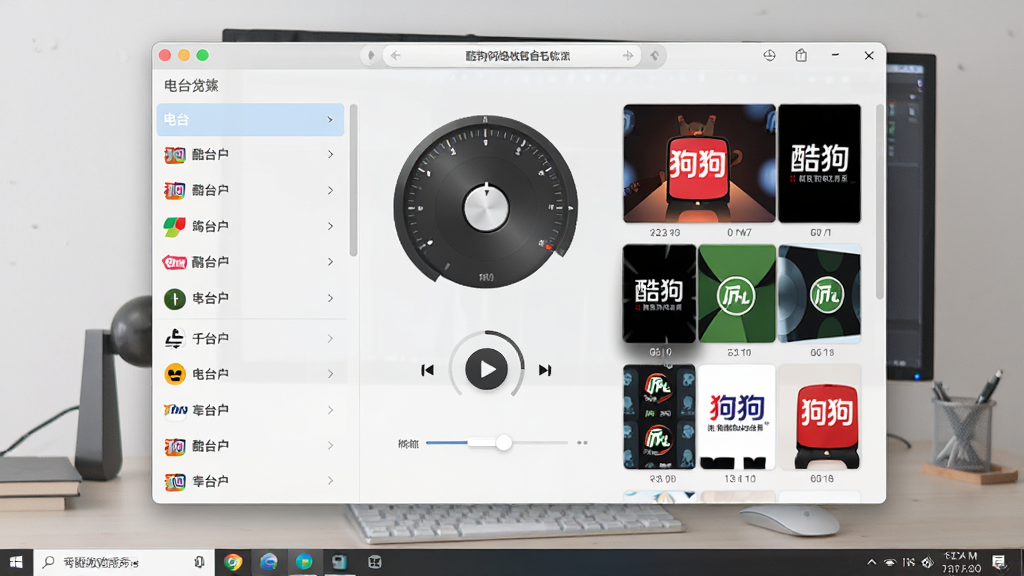Open the Windows Start menu
This screenshot has height=576, width=1024.
point(16,562)
